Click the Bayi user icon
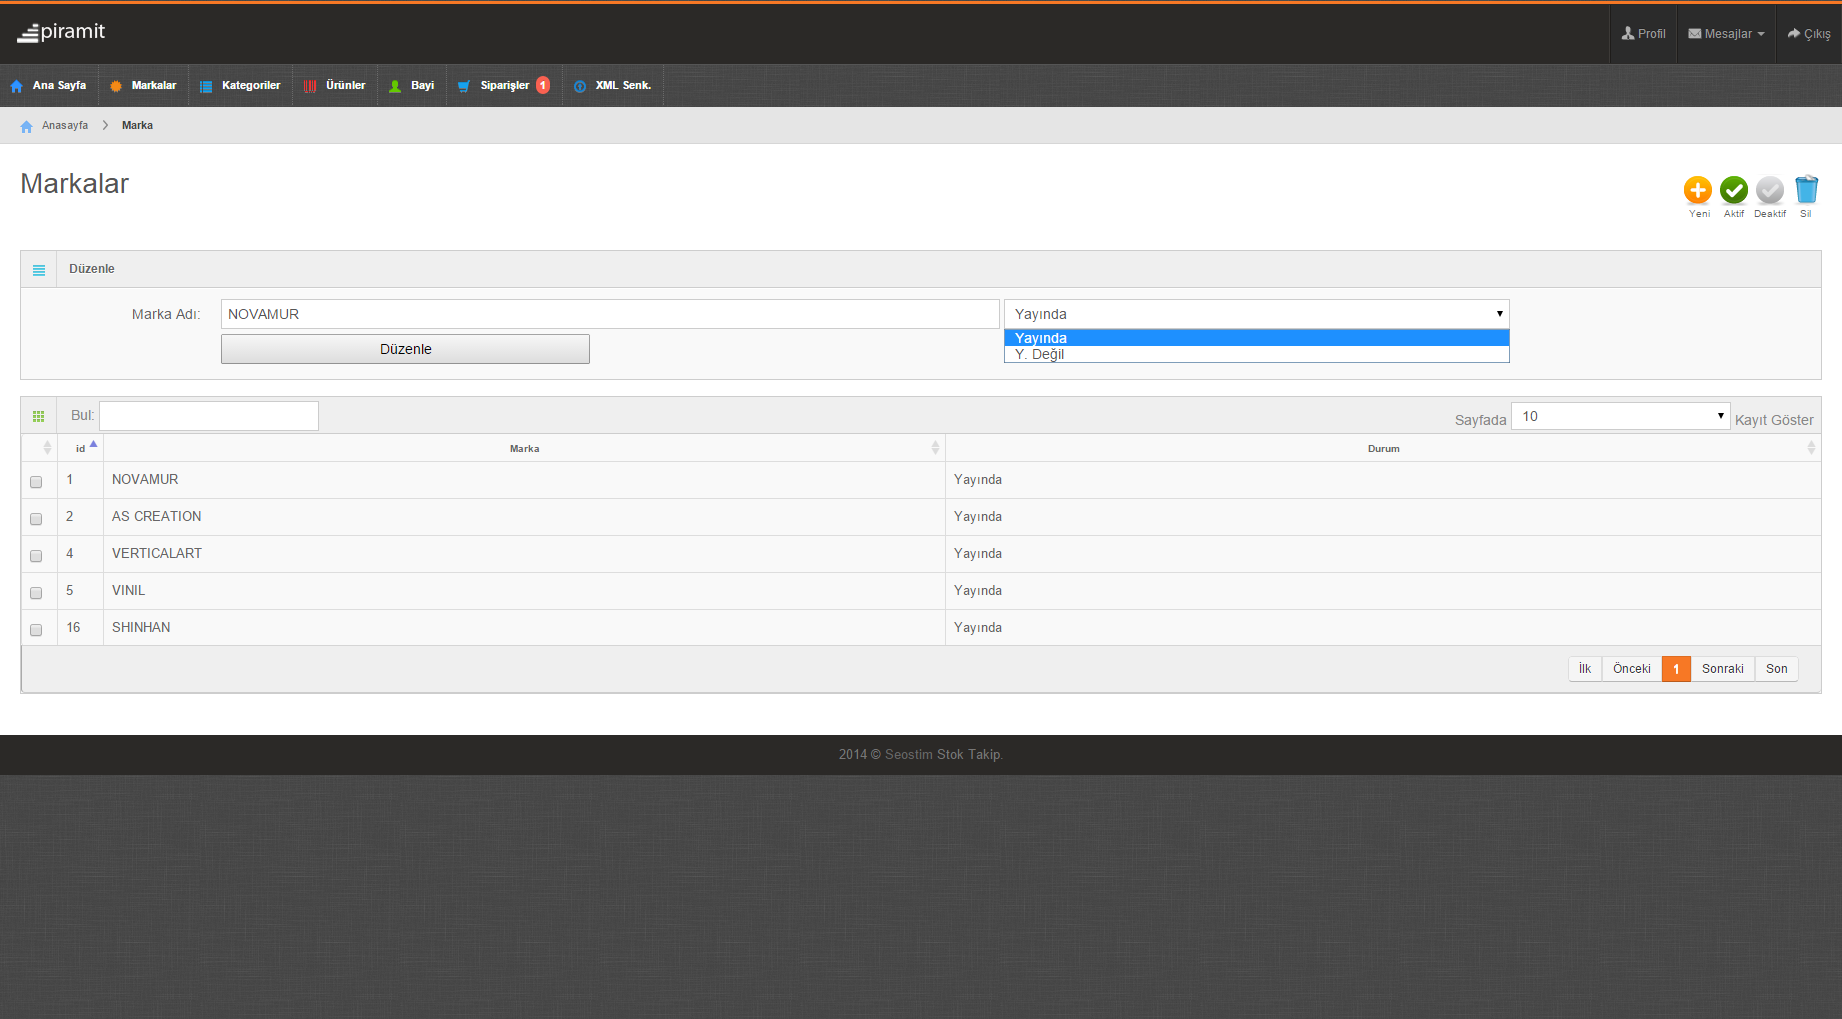This screenshot has height=1019, width=1842. (395, 86)
